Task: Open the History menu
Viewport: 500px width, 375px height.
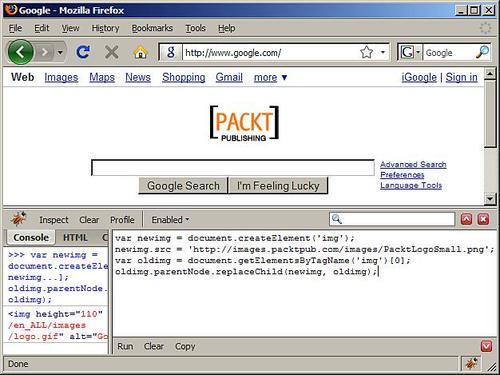Action: pyautogui.click(x=105, y=28)
